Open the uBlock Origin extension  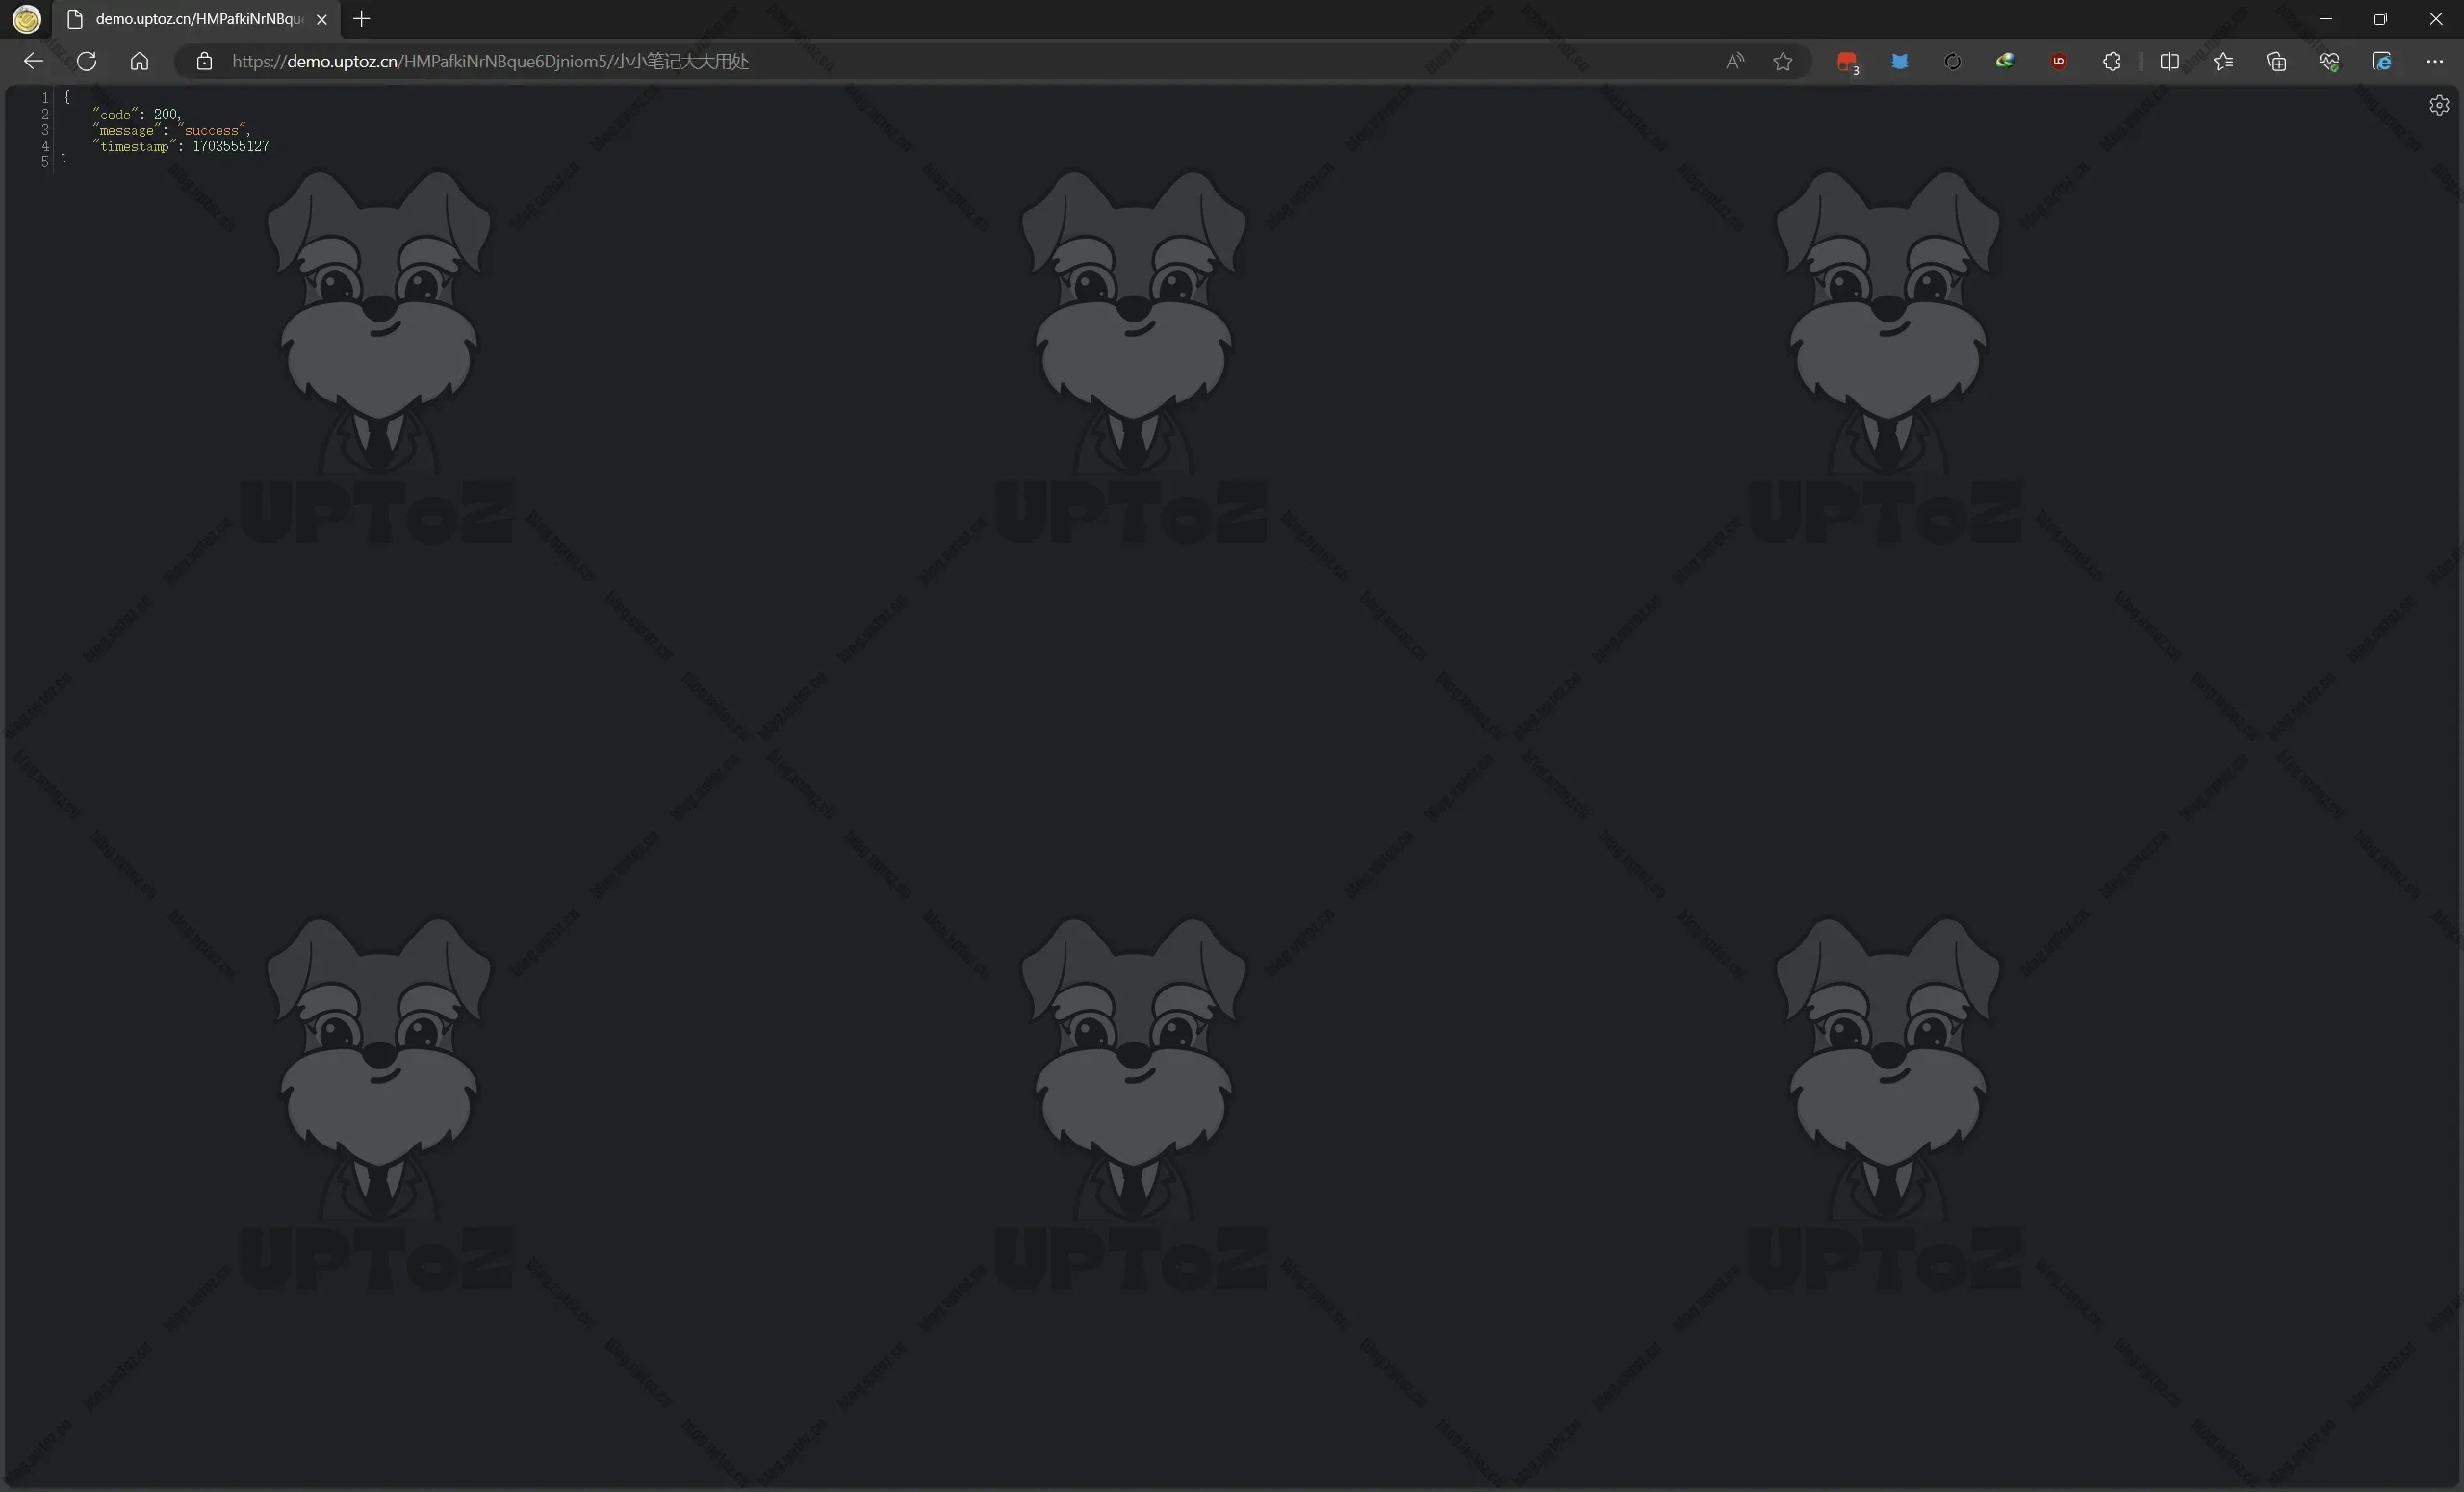(2058, 61)
